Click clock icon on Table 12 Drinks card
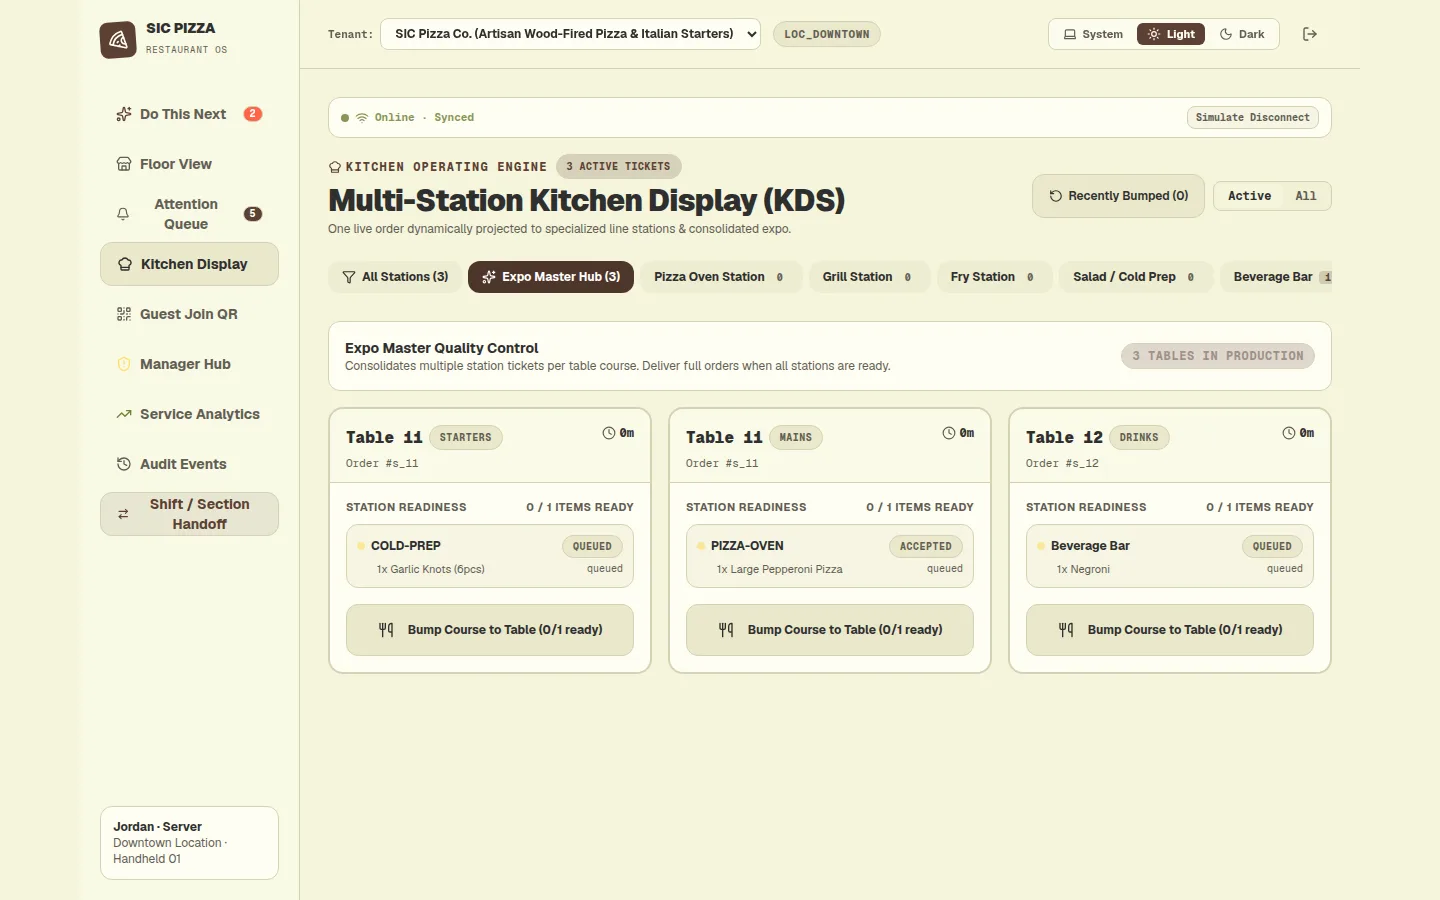This screenshot has width=1440, height=900. (x=1289, y=433)
